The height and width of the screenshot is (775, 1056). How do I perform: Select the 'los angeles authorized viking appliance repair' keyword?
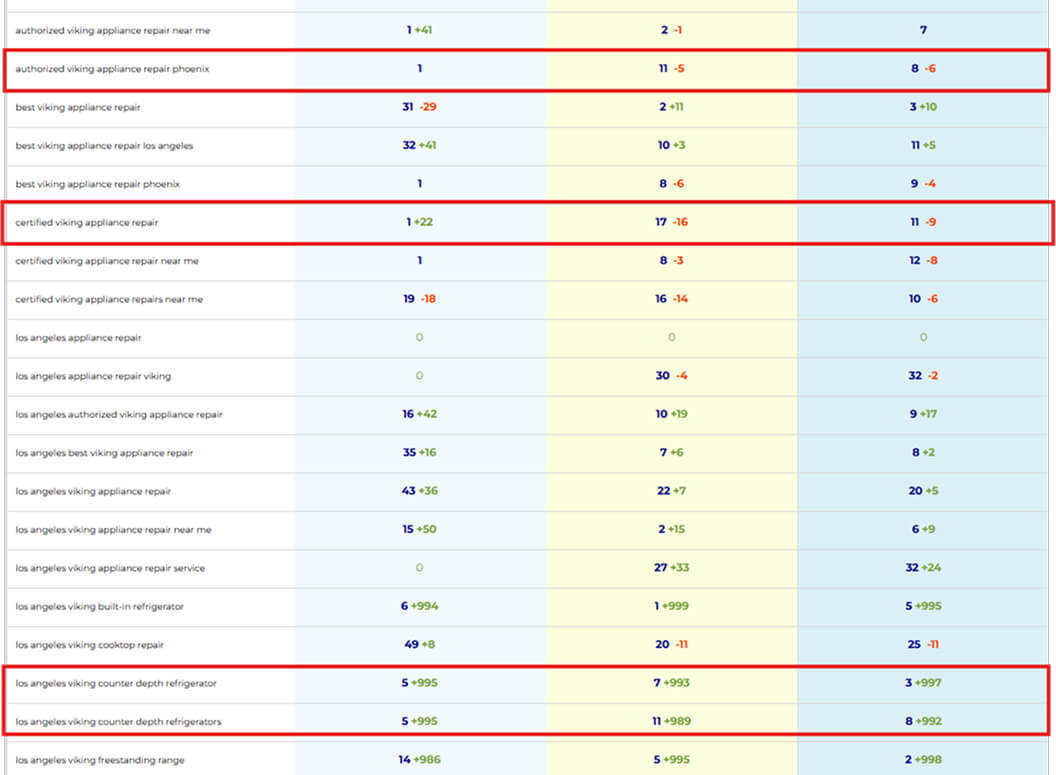tap(119, 414)
